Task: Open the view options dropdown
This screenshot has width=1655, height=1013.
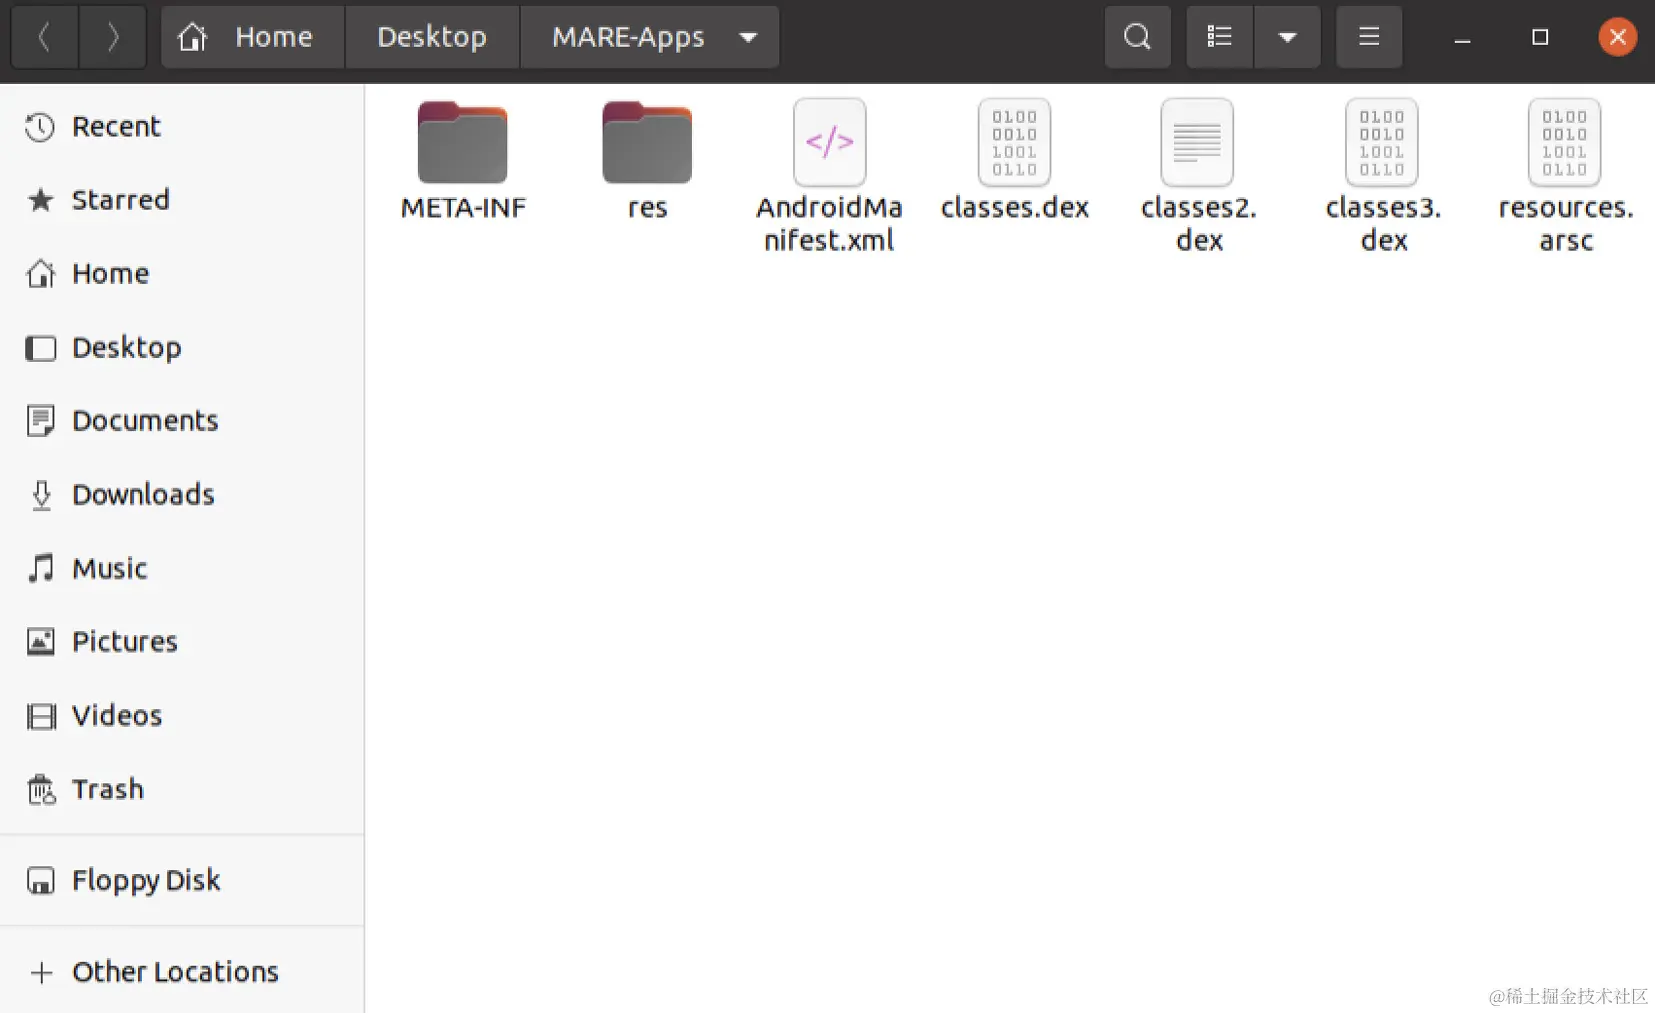Action: click(1288, 37)
